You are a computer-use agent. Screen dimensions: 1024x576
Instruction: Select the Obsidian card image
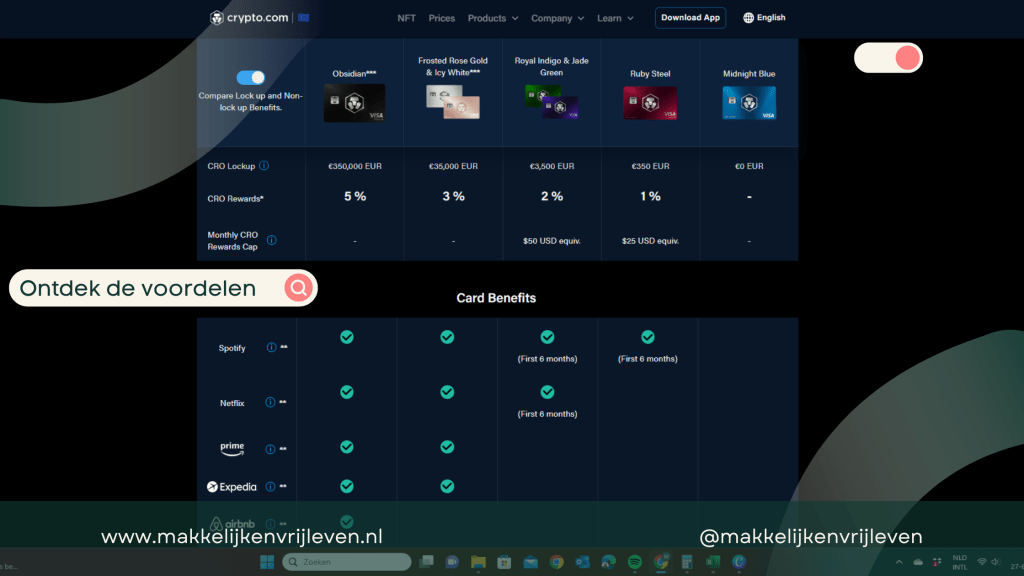pyautogui.click(x=354, y=103)
